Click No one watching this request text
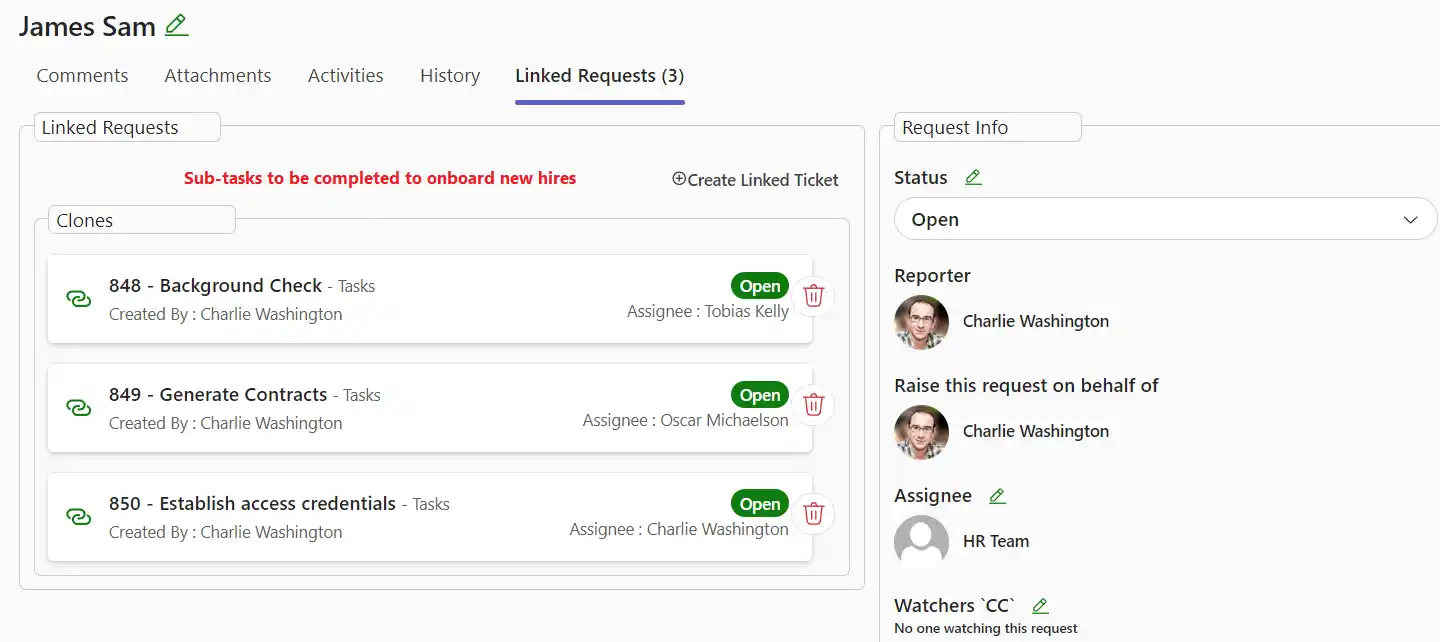Viewport: 1440px width, 642px height. tap(986, 629)
